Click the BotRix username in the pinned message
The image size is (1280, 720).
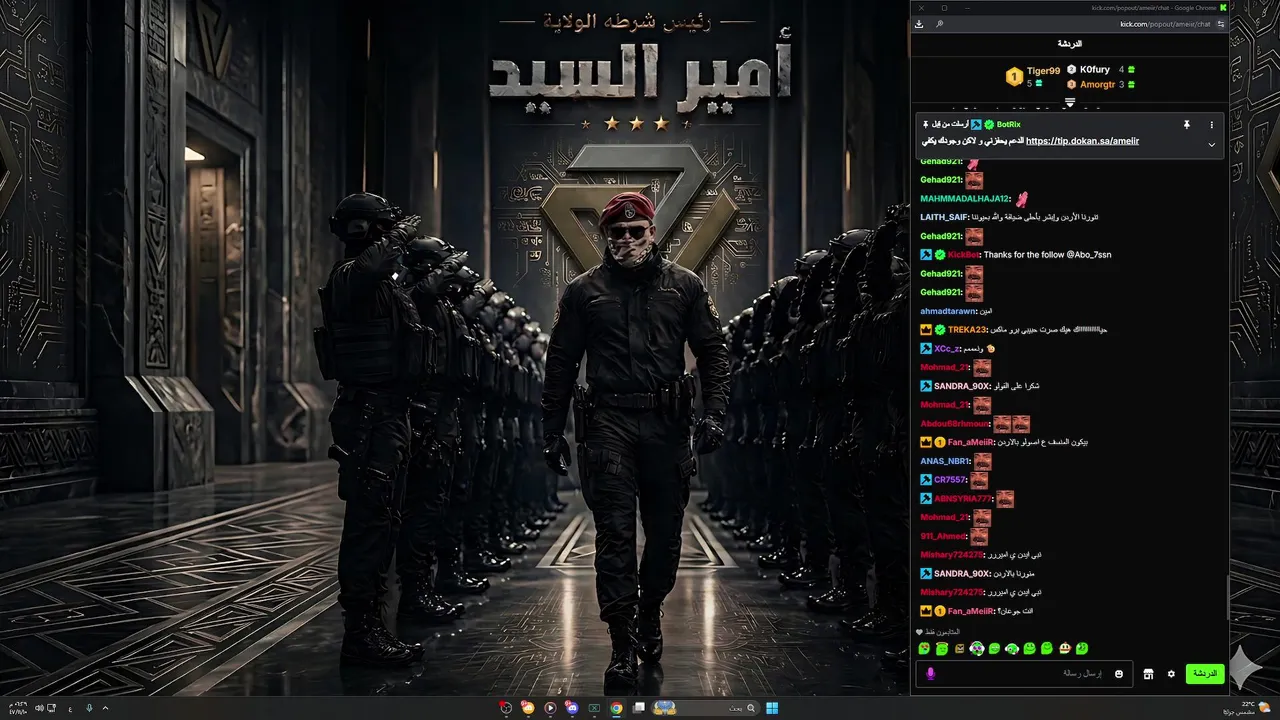pyautogui.click(x=1009, y=125)
